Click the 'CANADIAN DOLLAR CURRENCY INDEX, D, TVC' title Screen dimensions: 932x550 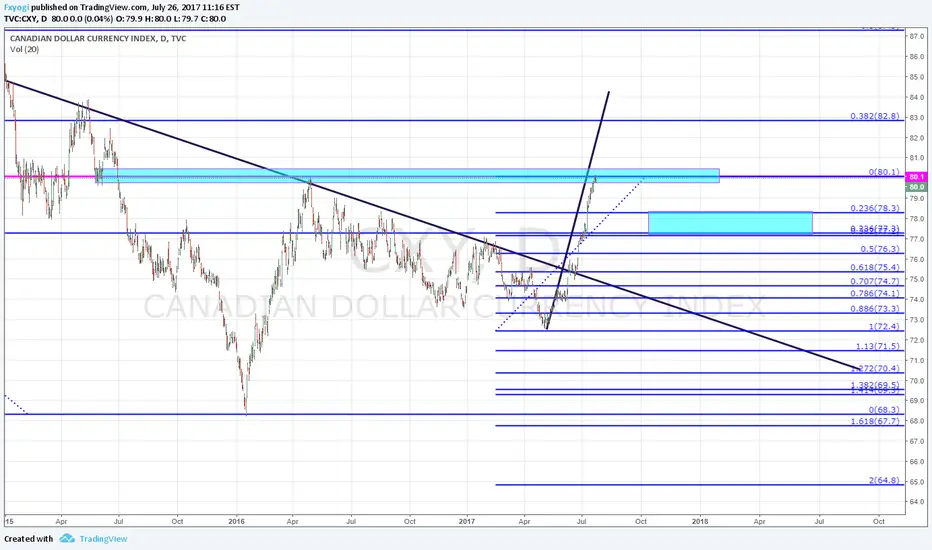tap(98, 39)
